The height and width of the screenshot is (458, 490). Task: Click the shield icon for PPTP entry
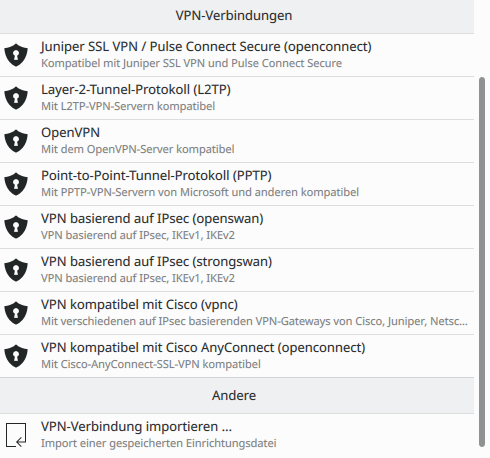click(x=16, y=184)
